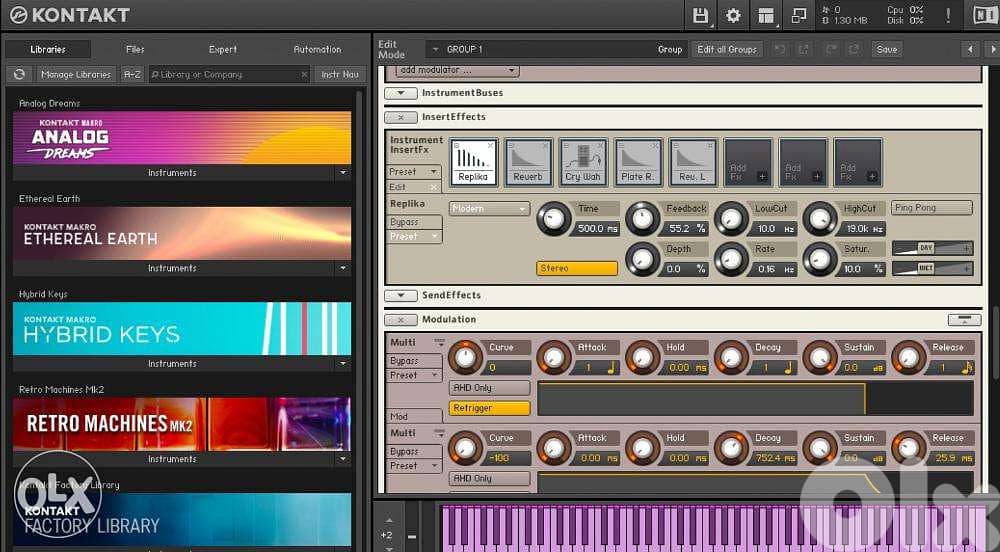Image resolution: width=1000 pixels, height=552 pixels.
Task: Click the Replika HighCut knob
Action: click(x=820, y=219)
